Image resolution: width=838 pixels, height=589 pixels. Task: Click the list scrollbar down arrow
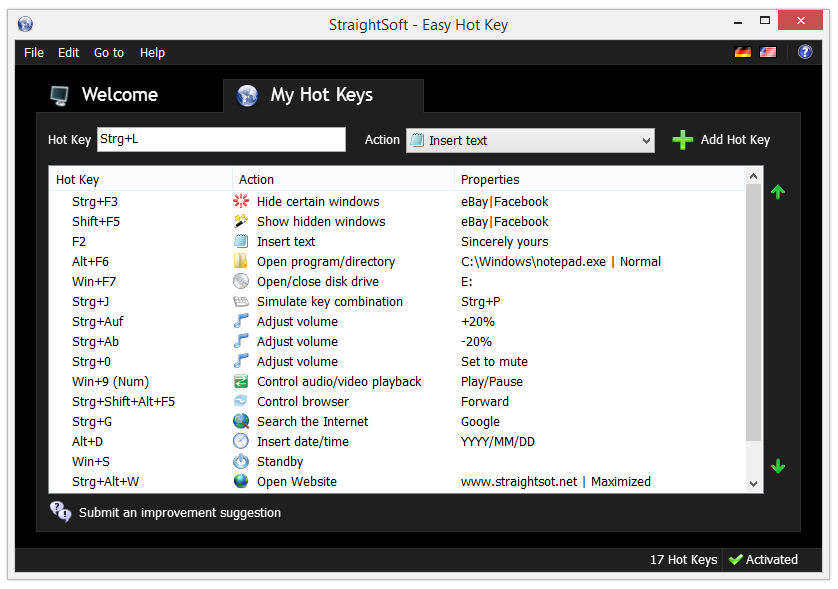click(x=754, y=484)
